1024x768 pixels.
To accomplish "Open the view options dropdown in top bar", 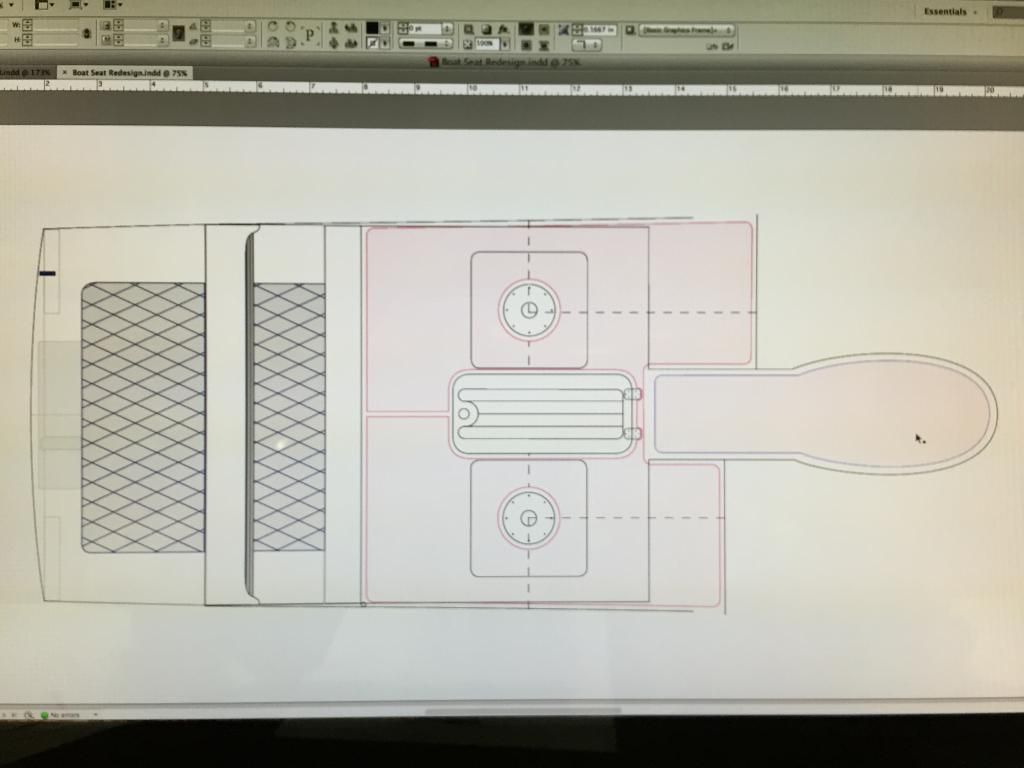I will click(x=44, y=5).
